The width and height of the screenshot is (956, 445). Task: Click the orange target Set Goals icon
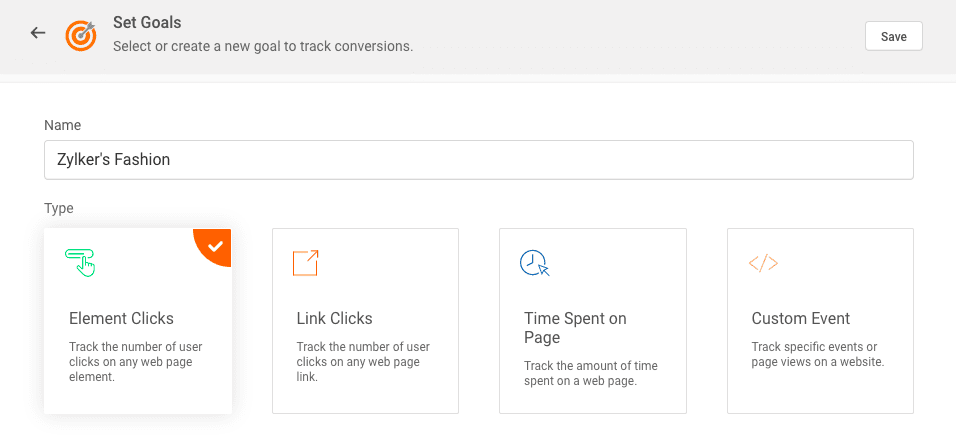coord(81,35)
